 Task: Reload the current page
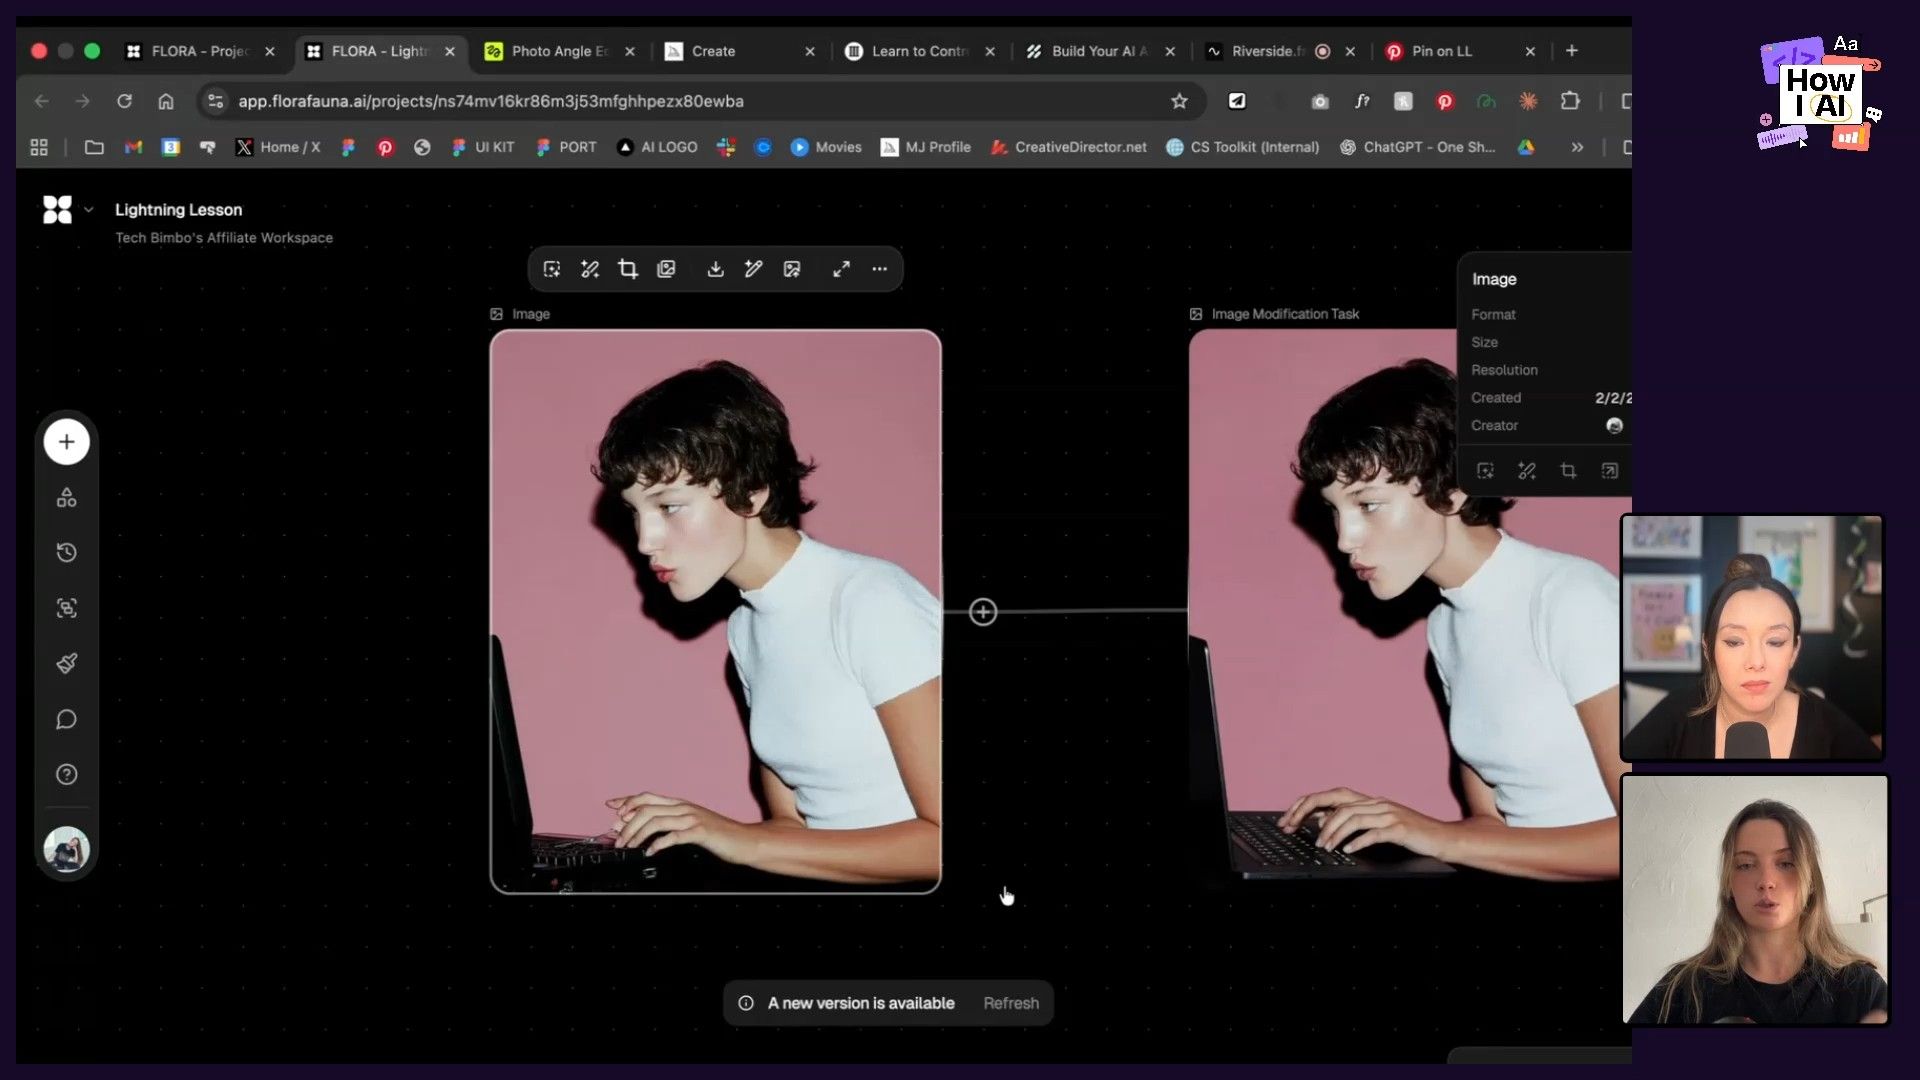tap(124, 101)
